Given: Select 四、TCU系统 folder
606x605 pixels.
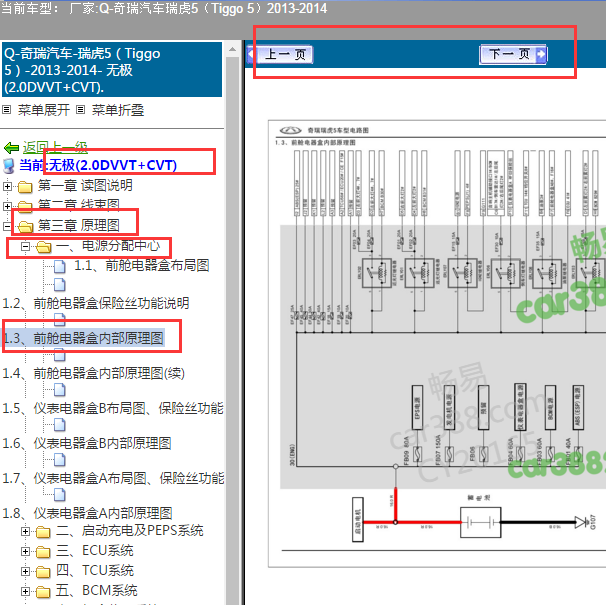Looking at the screenshot, I should click(95, 570).
